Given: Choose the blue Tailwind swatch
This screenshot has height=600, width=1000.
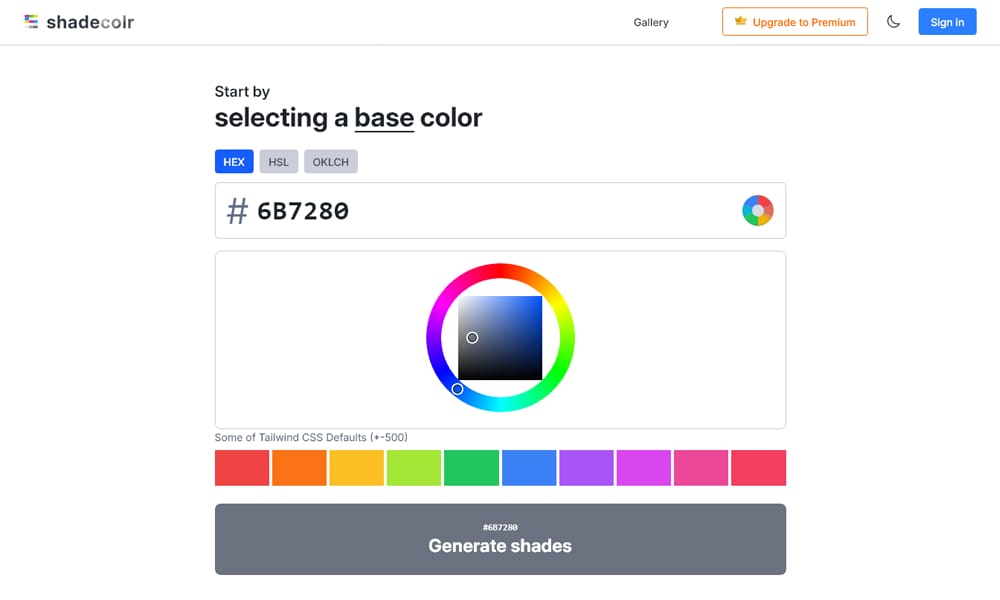Looking at the screenshot, I should 529,468.
